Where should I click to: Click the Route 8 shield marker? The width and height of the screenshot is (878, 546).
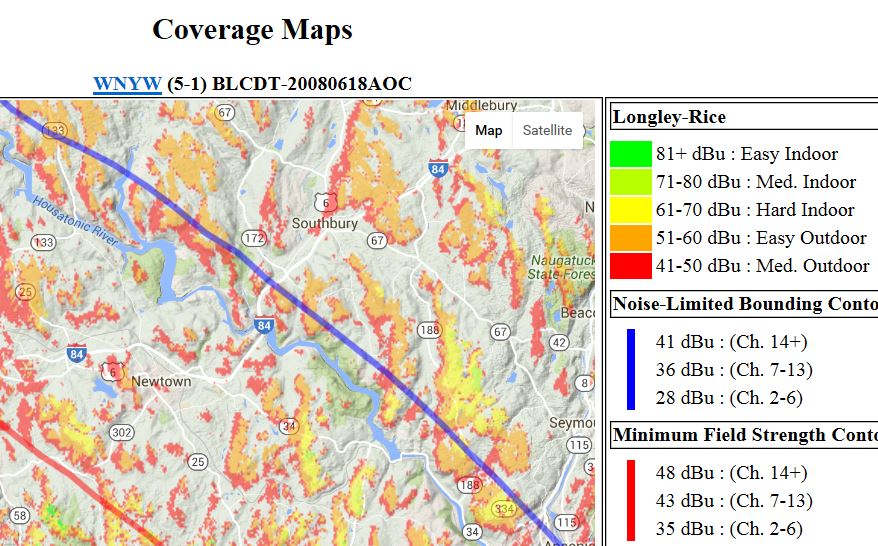tap(585, 383)
